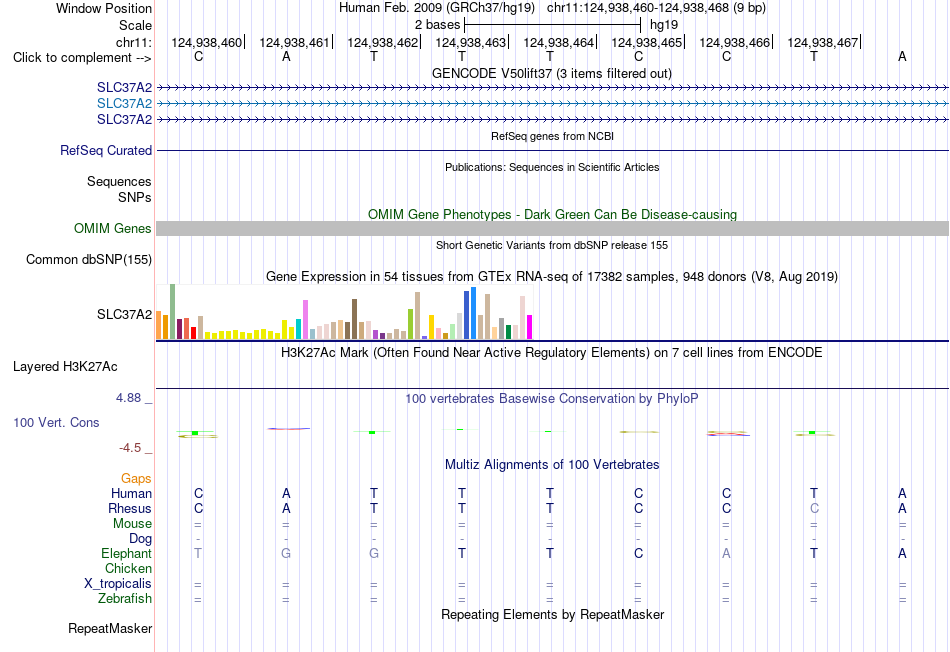Click the red GTEx expression bar

tap(193, 333)
